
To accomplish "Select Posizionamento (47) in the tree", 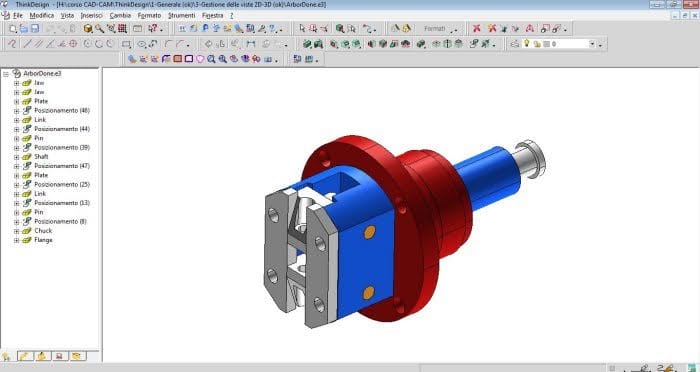I will tap(62, 166).
